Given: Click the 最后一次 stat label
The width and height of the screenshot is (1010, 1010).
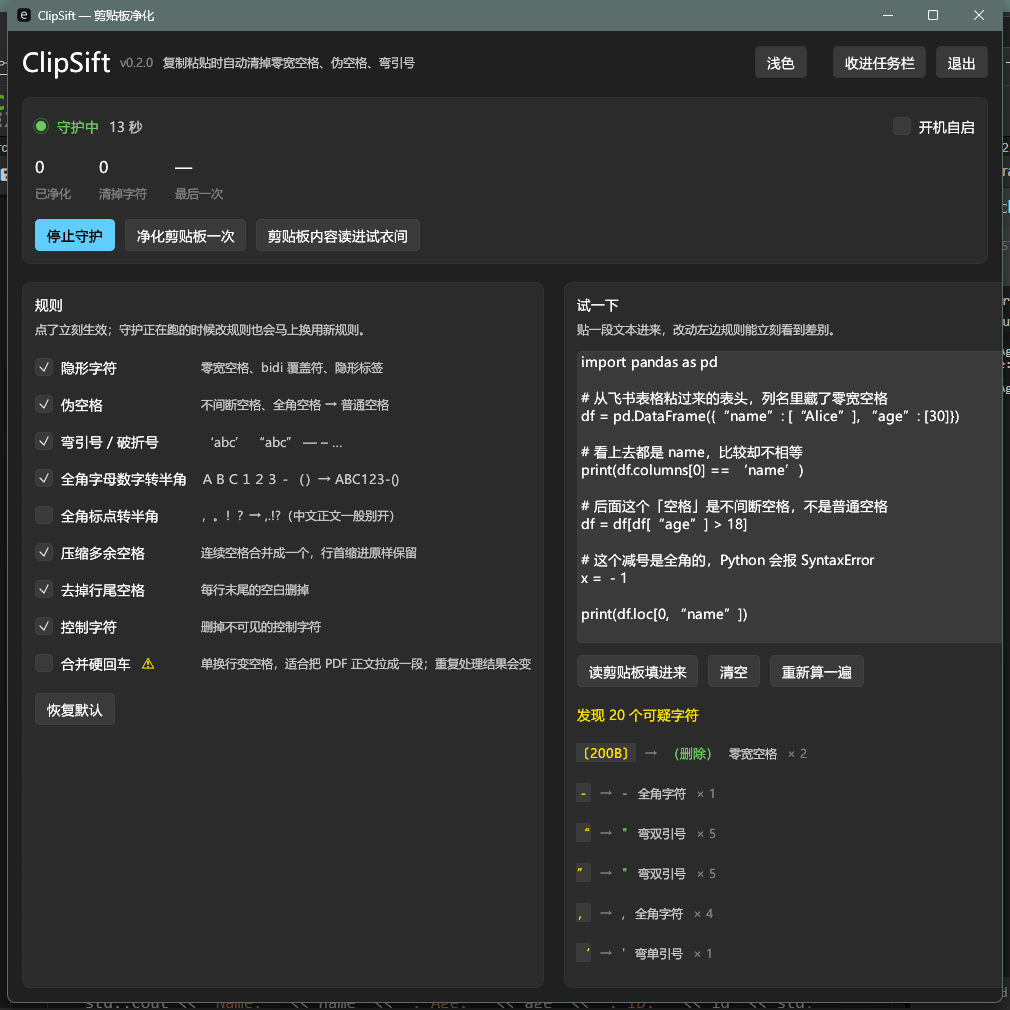Looking at the screenshot, I should (198, 193).
